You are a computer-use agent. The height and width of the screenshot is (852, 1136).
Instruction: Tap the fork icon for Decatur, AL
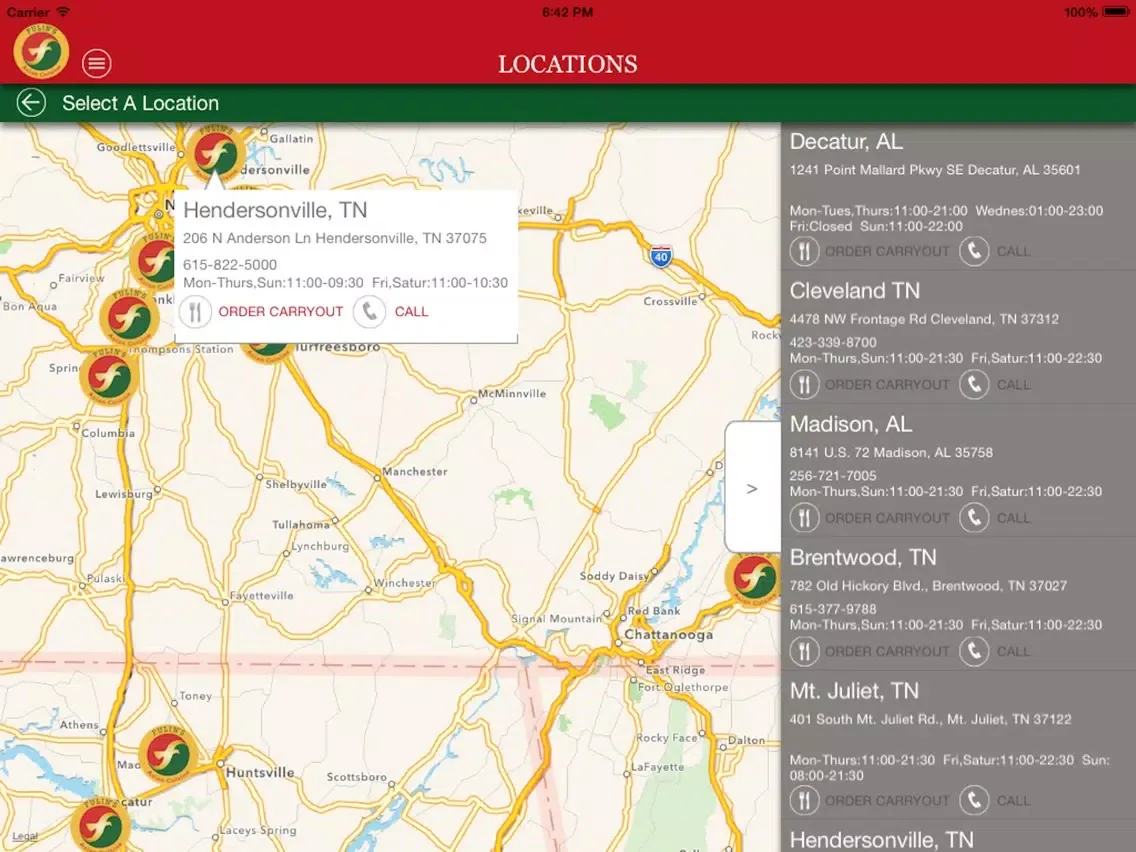(x=804, y=251)
